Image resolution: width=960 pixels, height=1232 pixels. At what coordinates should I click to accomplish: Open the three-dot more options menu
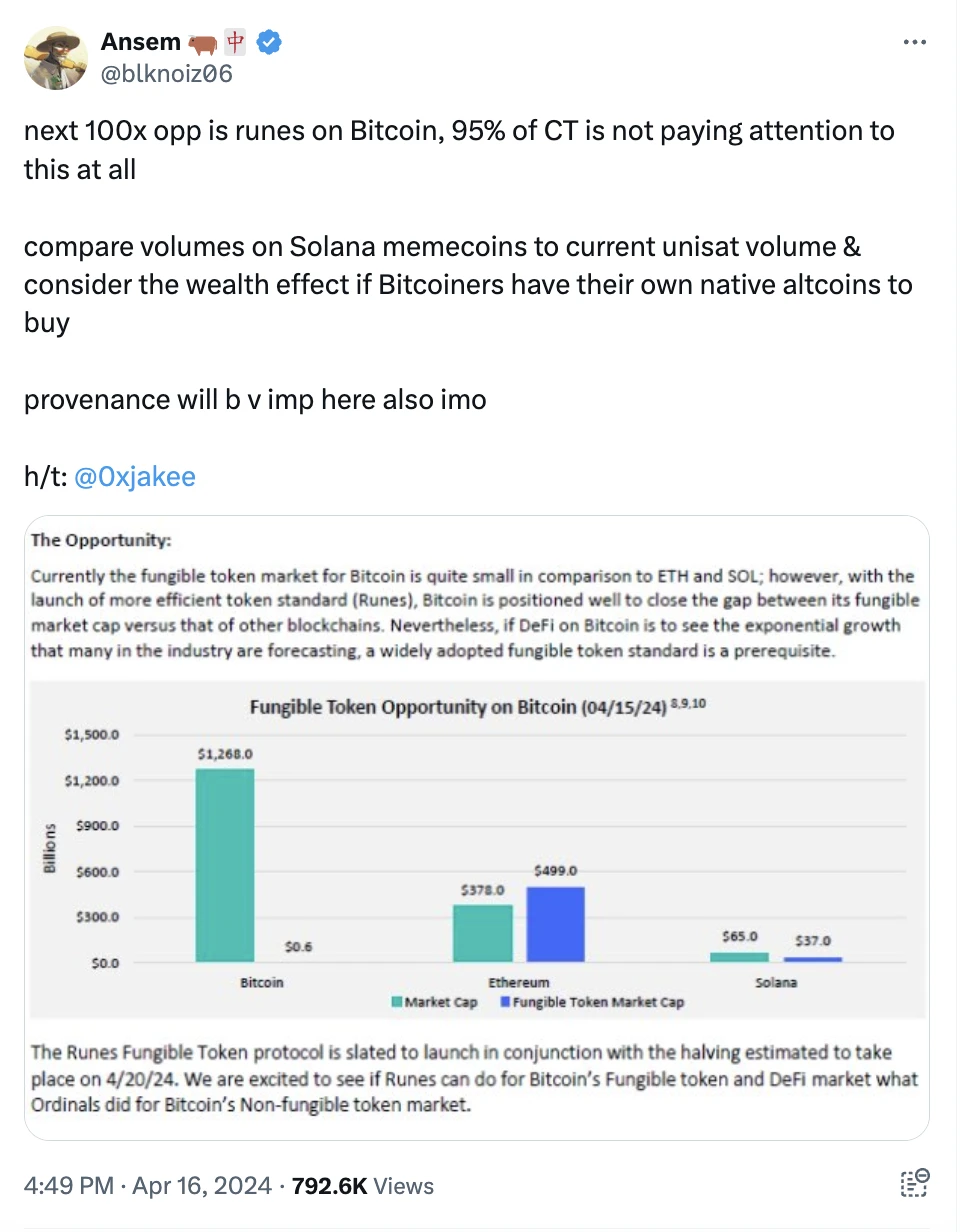coord(914,43)
